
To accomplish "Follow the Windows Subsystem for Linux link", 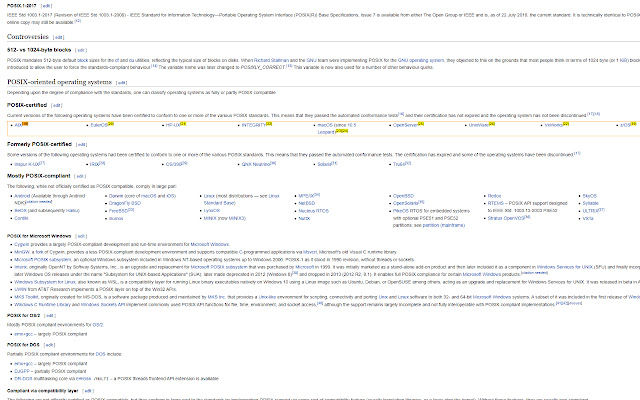I will click(x=45, y=282).
